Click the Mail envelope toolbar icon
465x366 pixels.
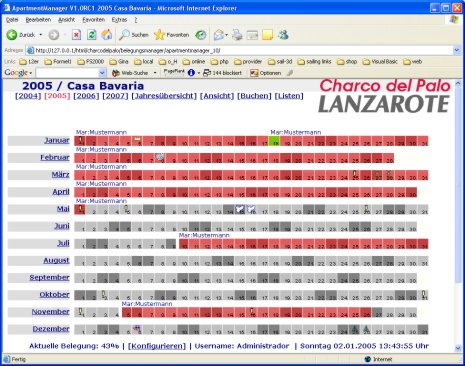click(x=219, y=35)
